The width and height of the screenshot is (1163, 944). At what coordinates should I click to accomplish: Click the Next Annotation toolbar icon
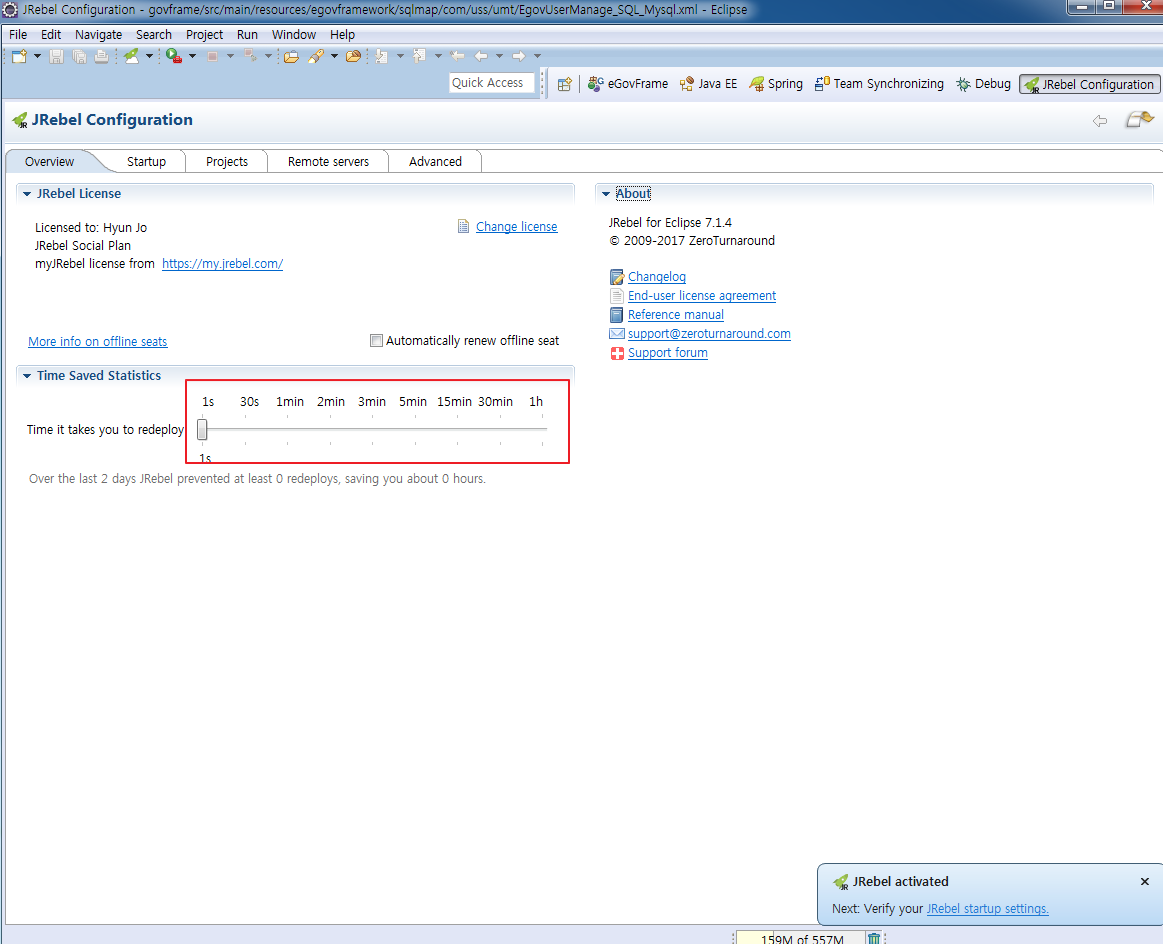coord(381,56)
